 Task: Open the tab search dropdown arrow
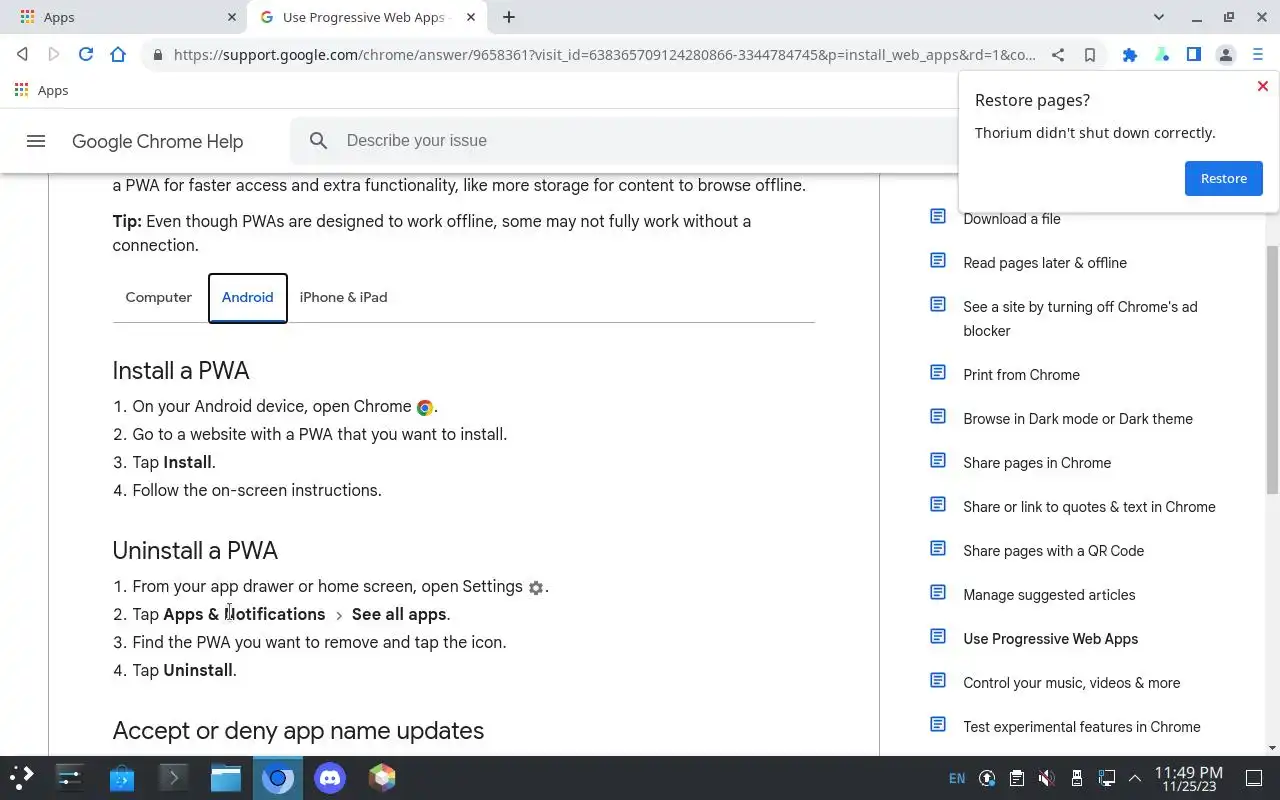1159,17
